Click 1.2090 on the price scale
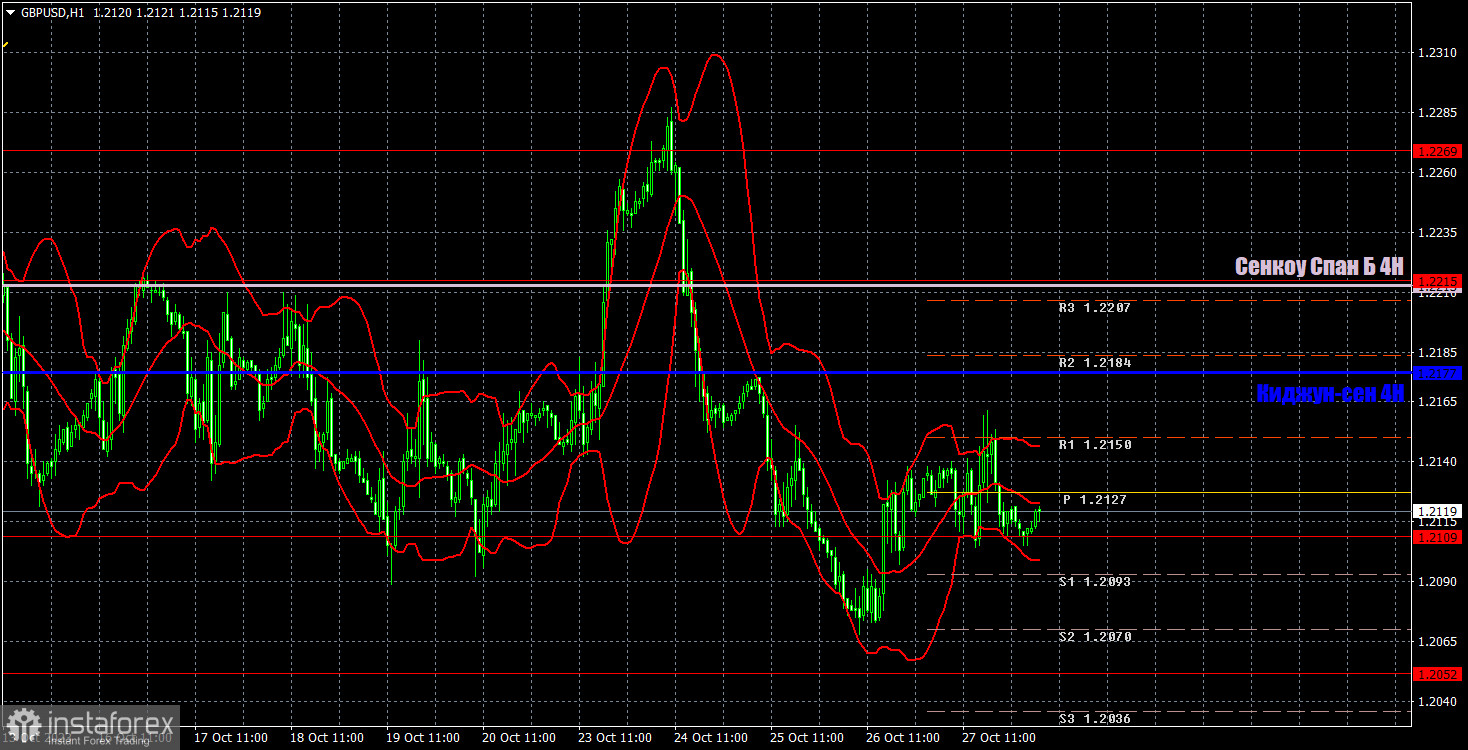Viewport: 1468px width, 750px height. pos(1436,581)
